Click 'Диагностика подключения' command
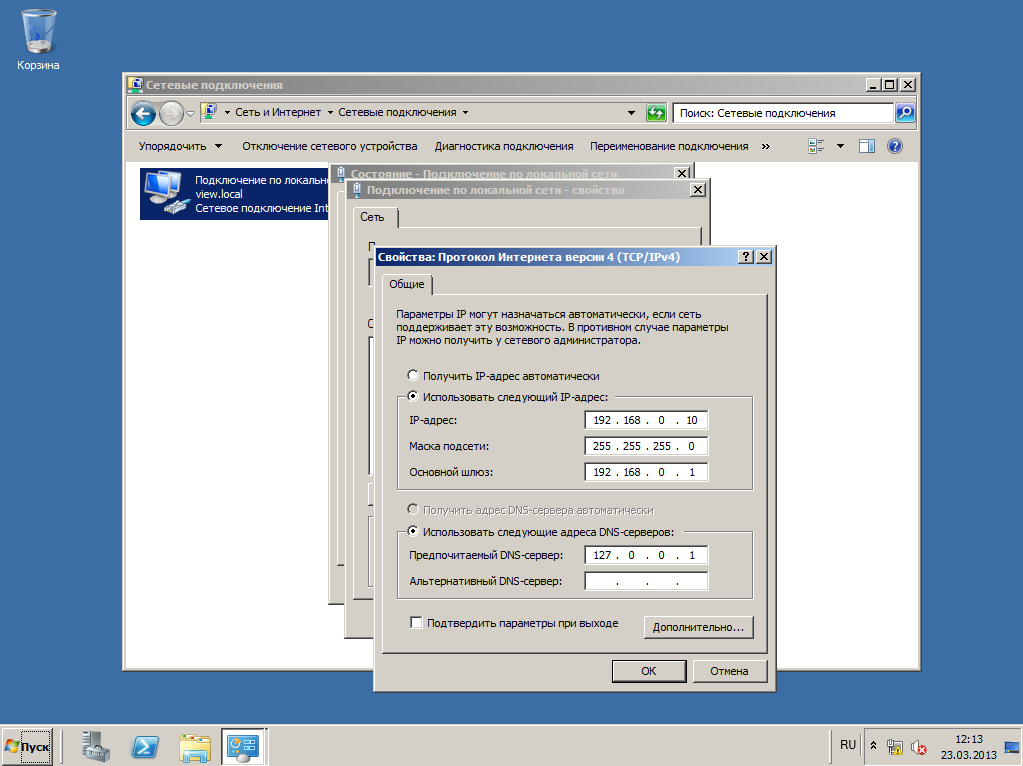Viewport: 1023px width, 766px height. (x=504, y=146)
